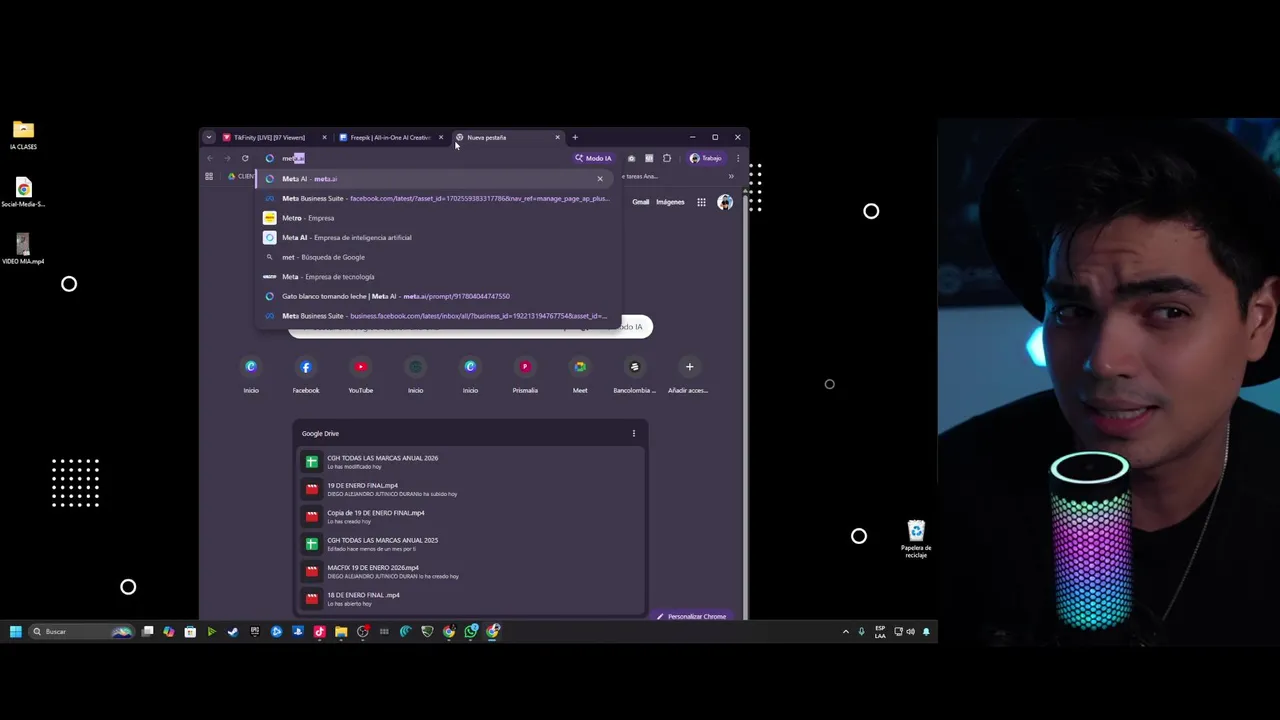
Task: Close the Nueva pestaña tab
Action: point(558,137)
